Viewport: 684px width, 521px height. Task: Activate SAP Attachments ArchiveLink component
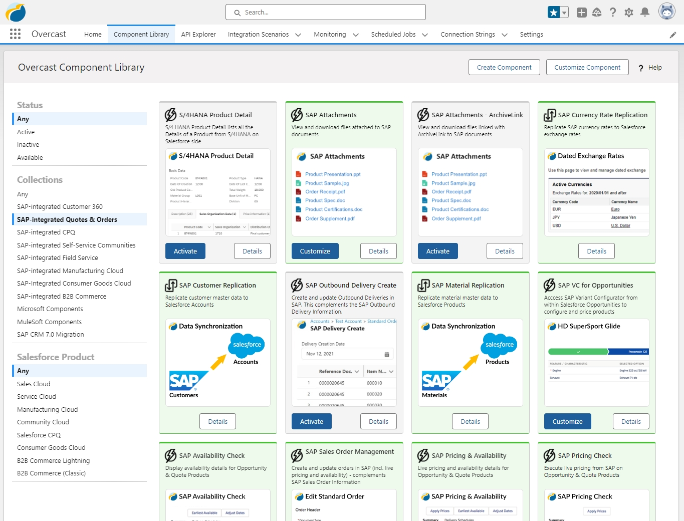coord(438,251)
